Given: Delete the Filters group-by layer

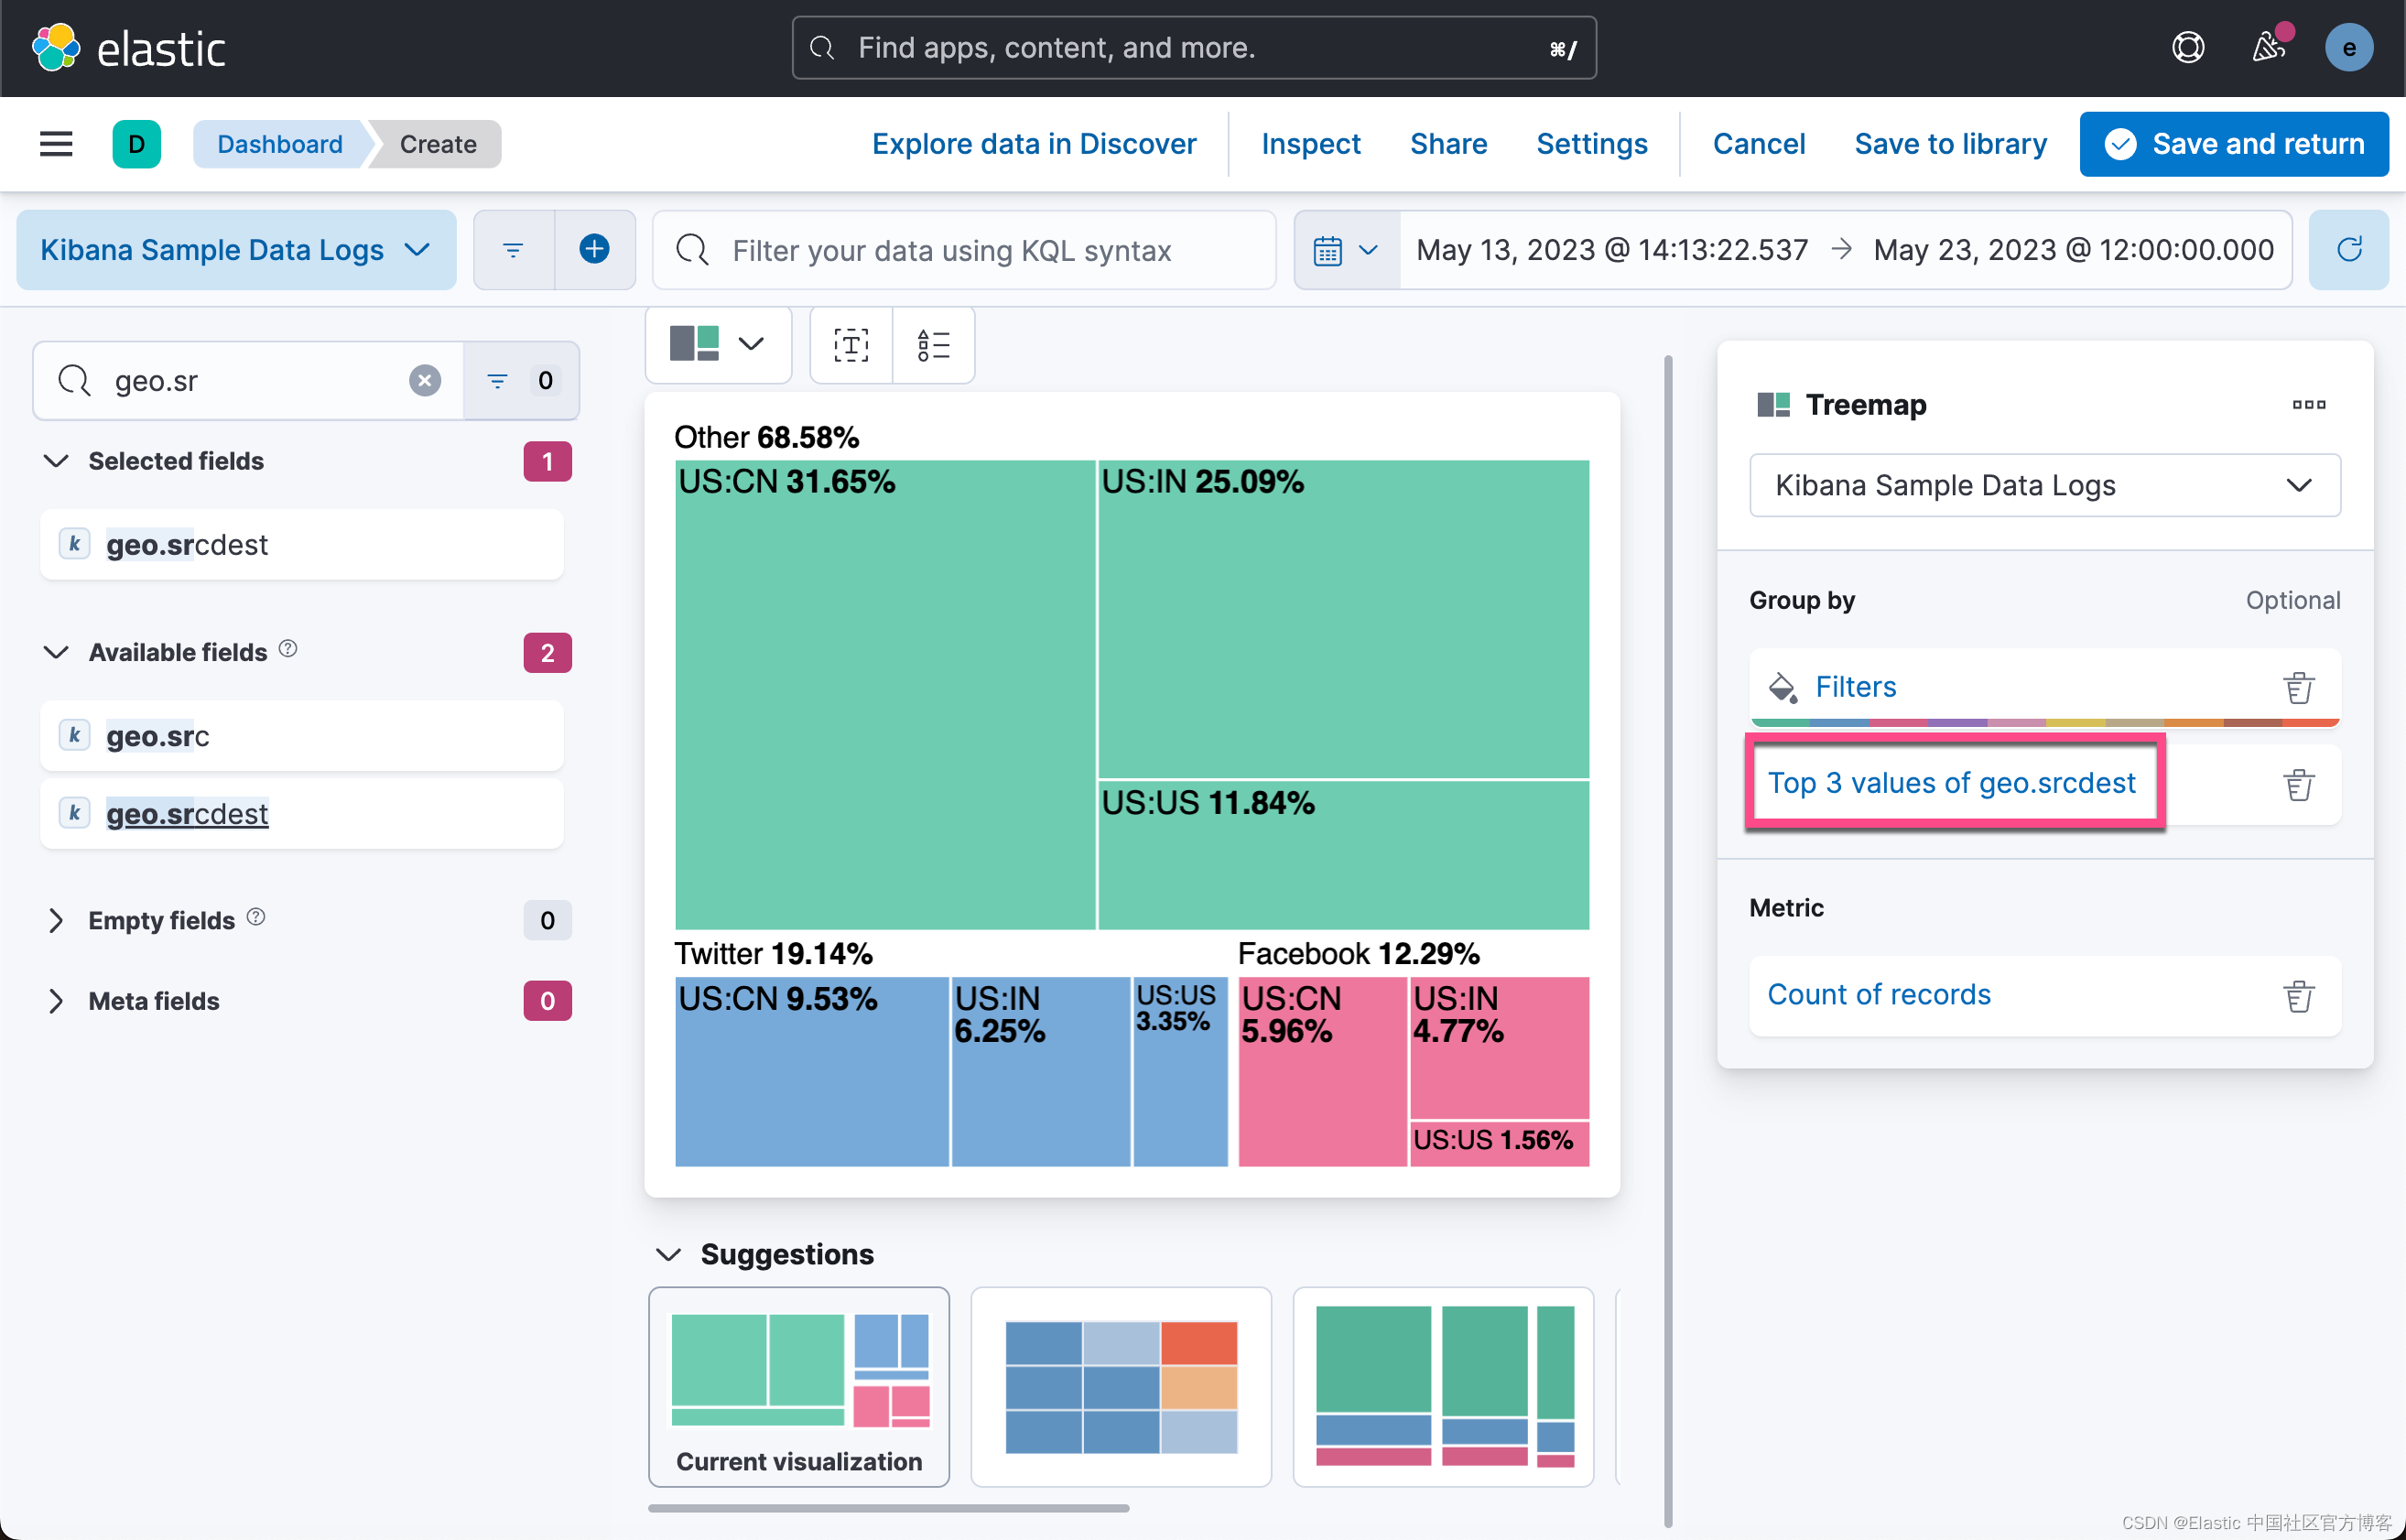Looking at the screenshot, I should (x=2298, y=687).
